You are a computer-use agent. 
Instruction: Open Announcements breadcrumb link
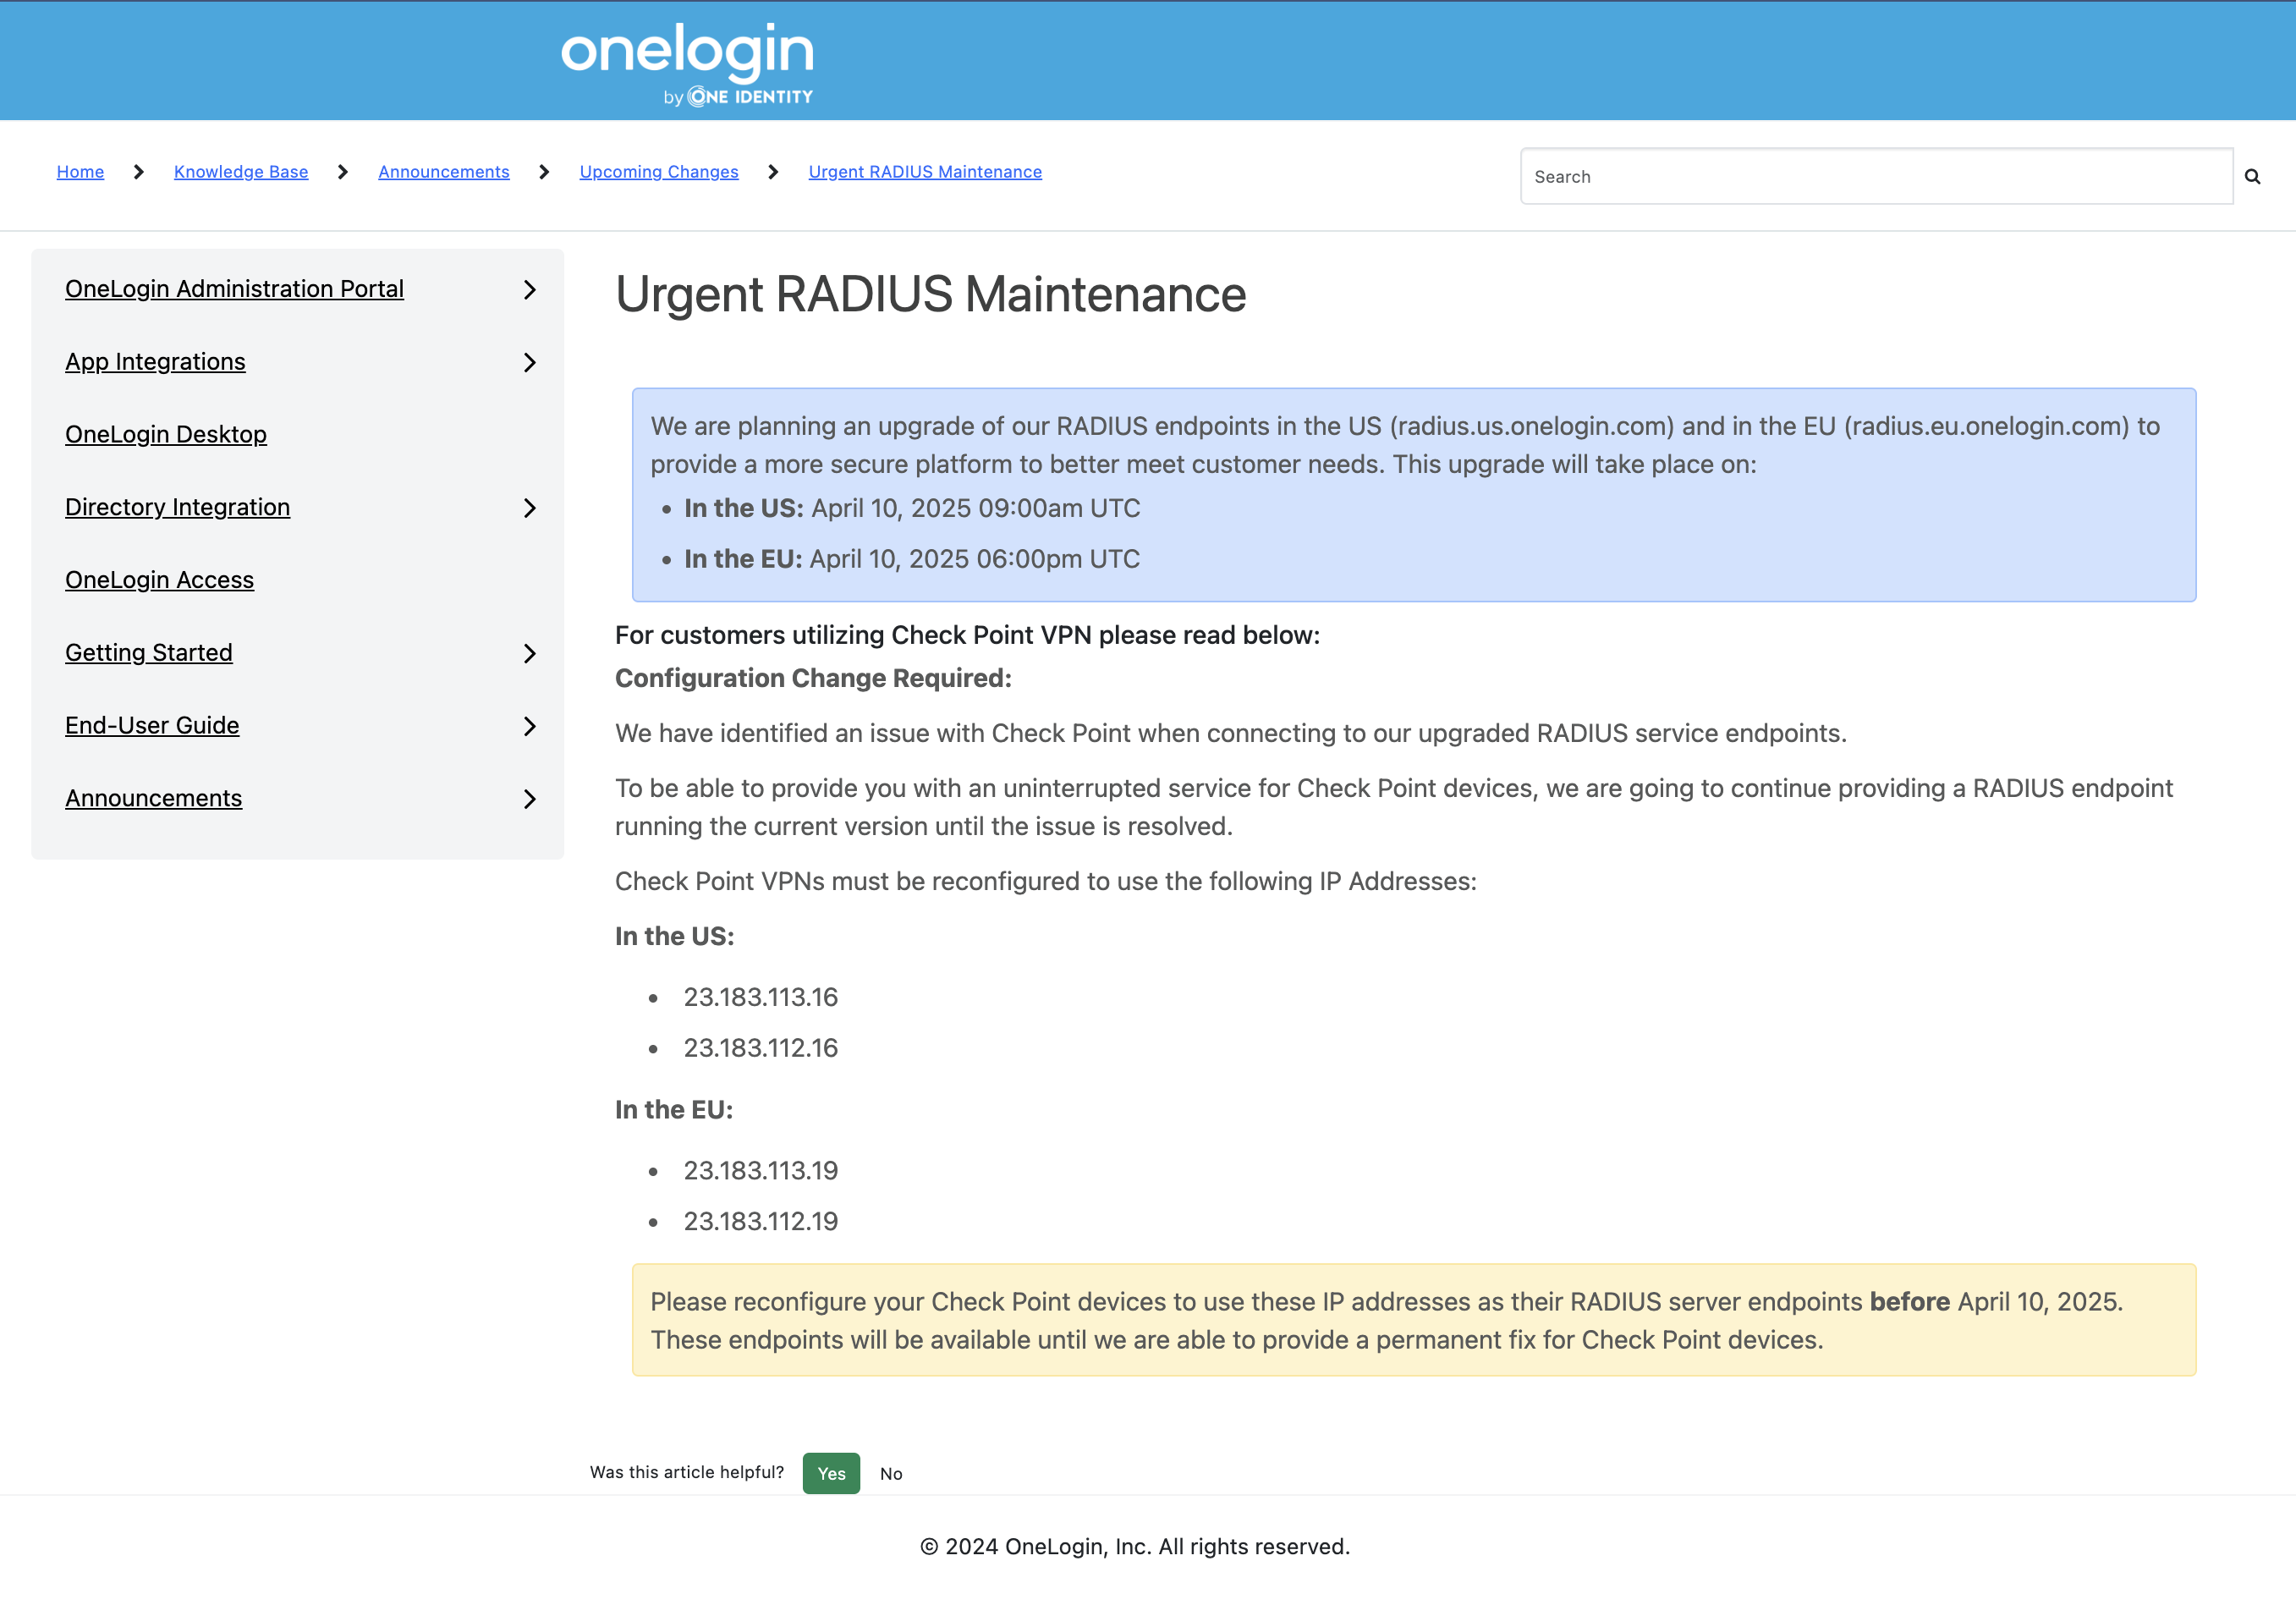pos(444,172)
